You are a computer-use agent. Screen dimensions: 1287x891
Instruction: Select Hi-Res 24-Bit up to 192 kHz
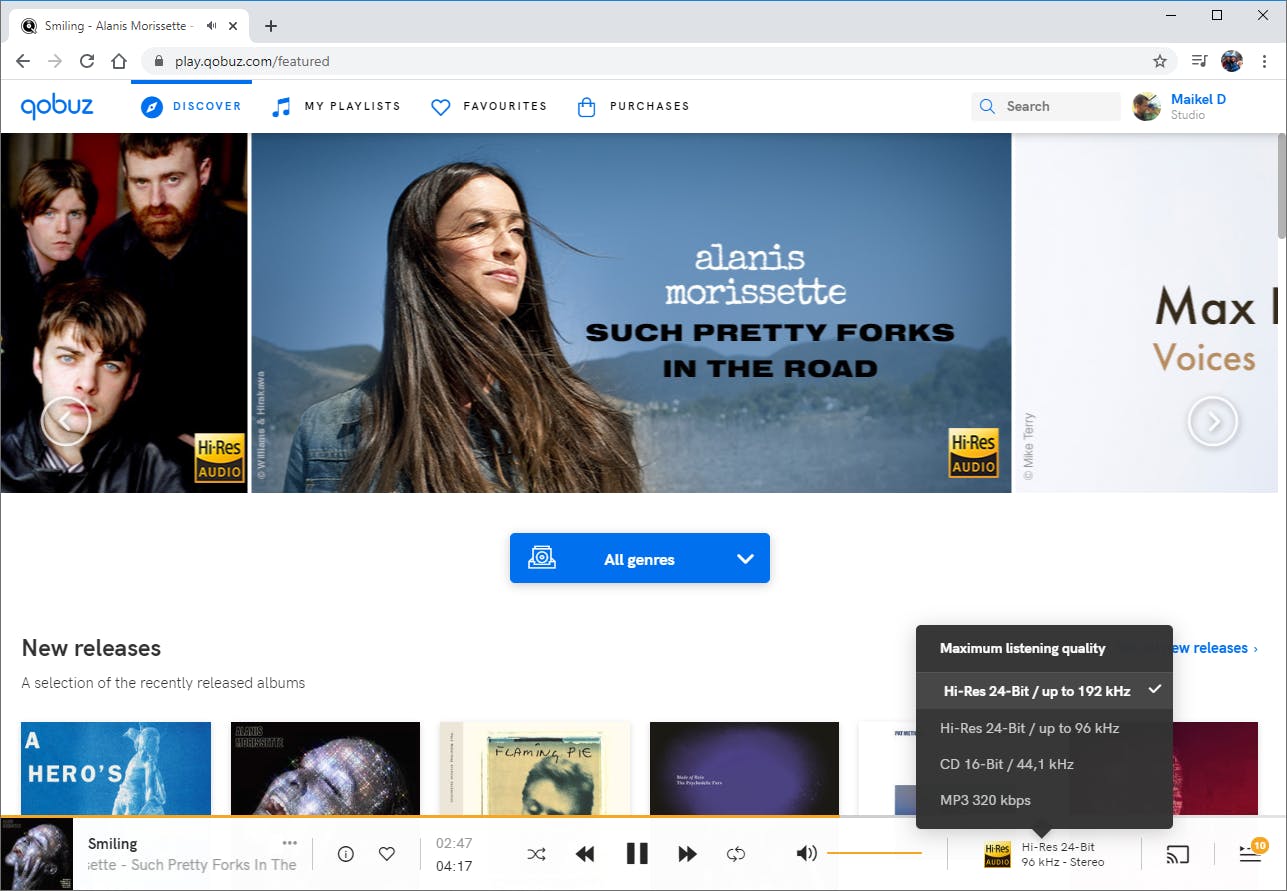click(x=1044, y=691)
